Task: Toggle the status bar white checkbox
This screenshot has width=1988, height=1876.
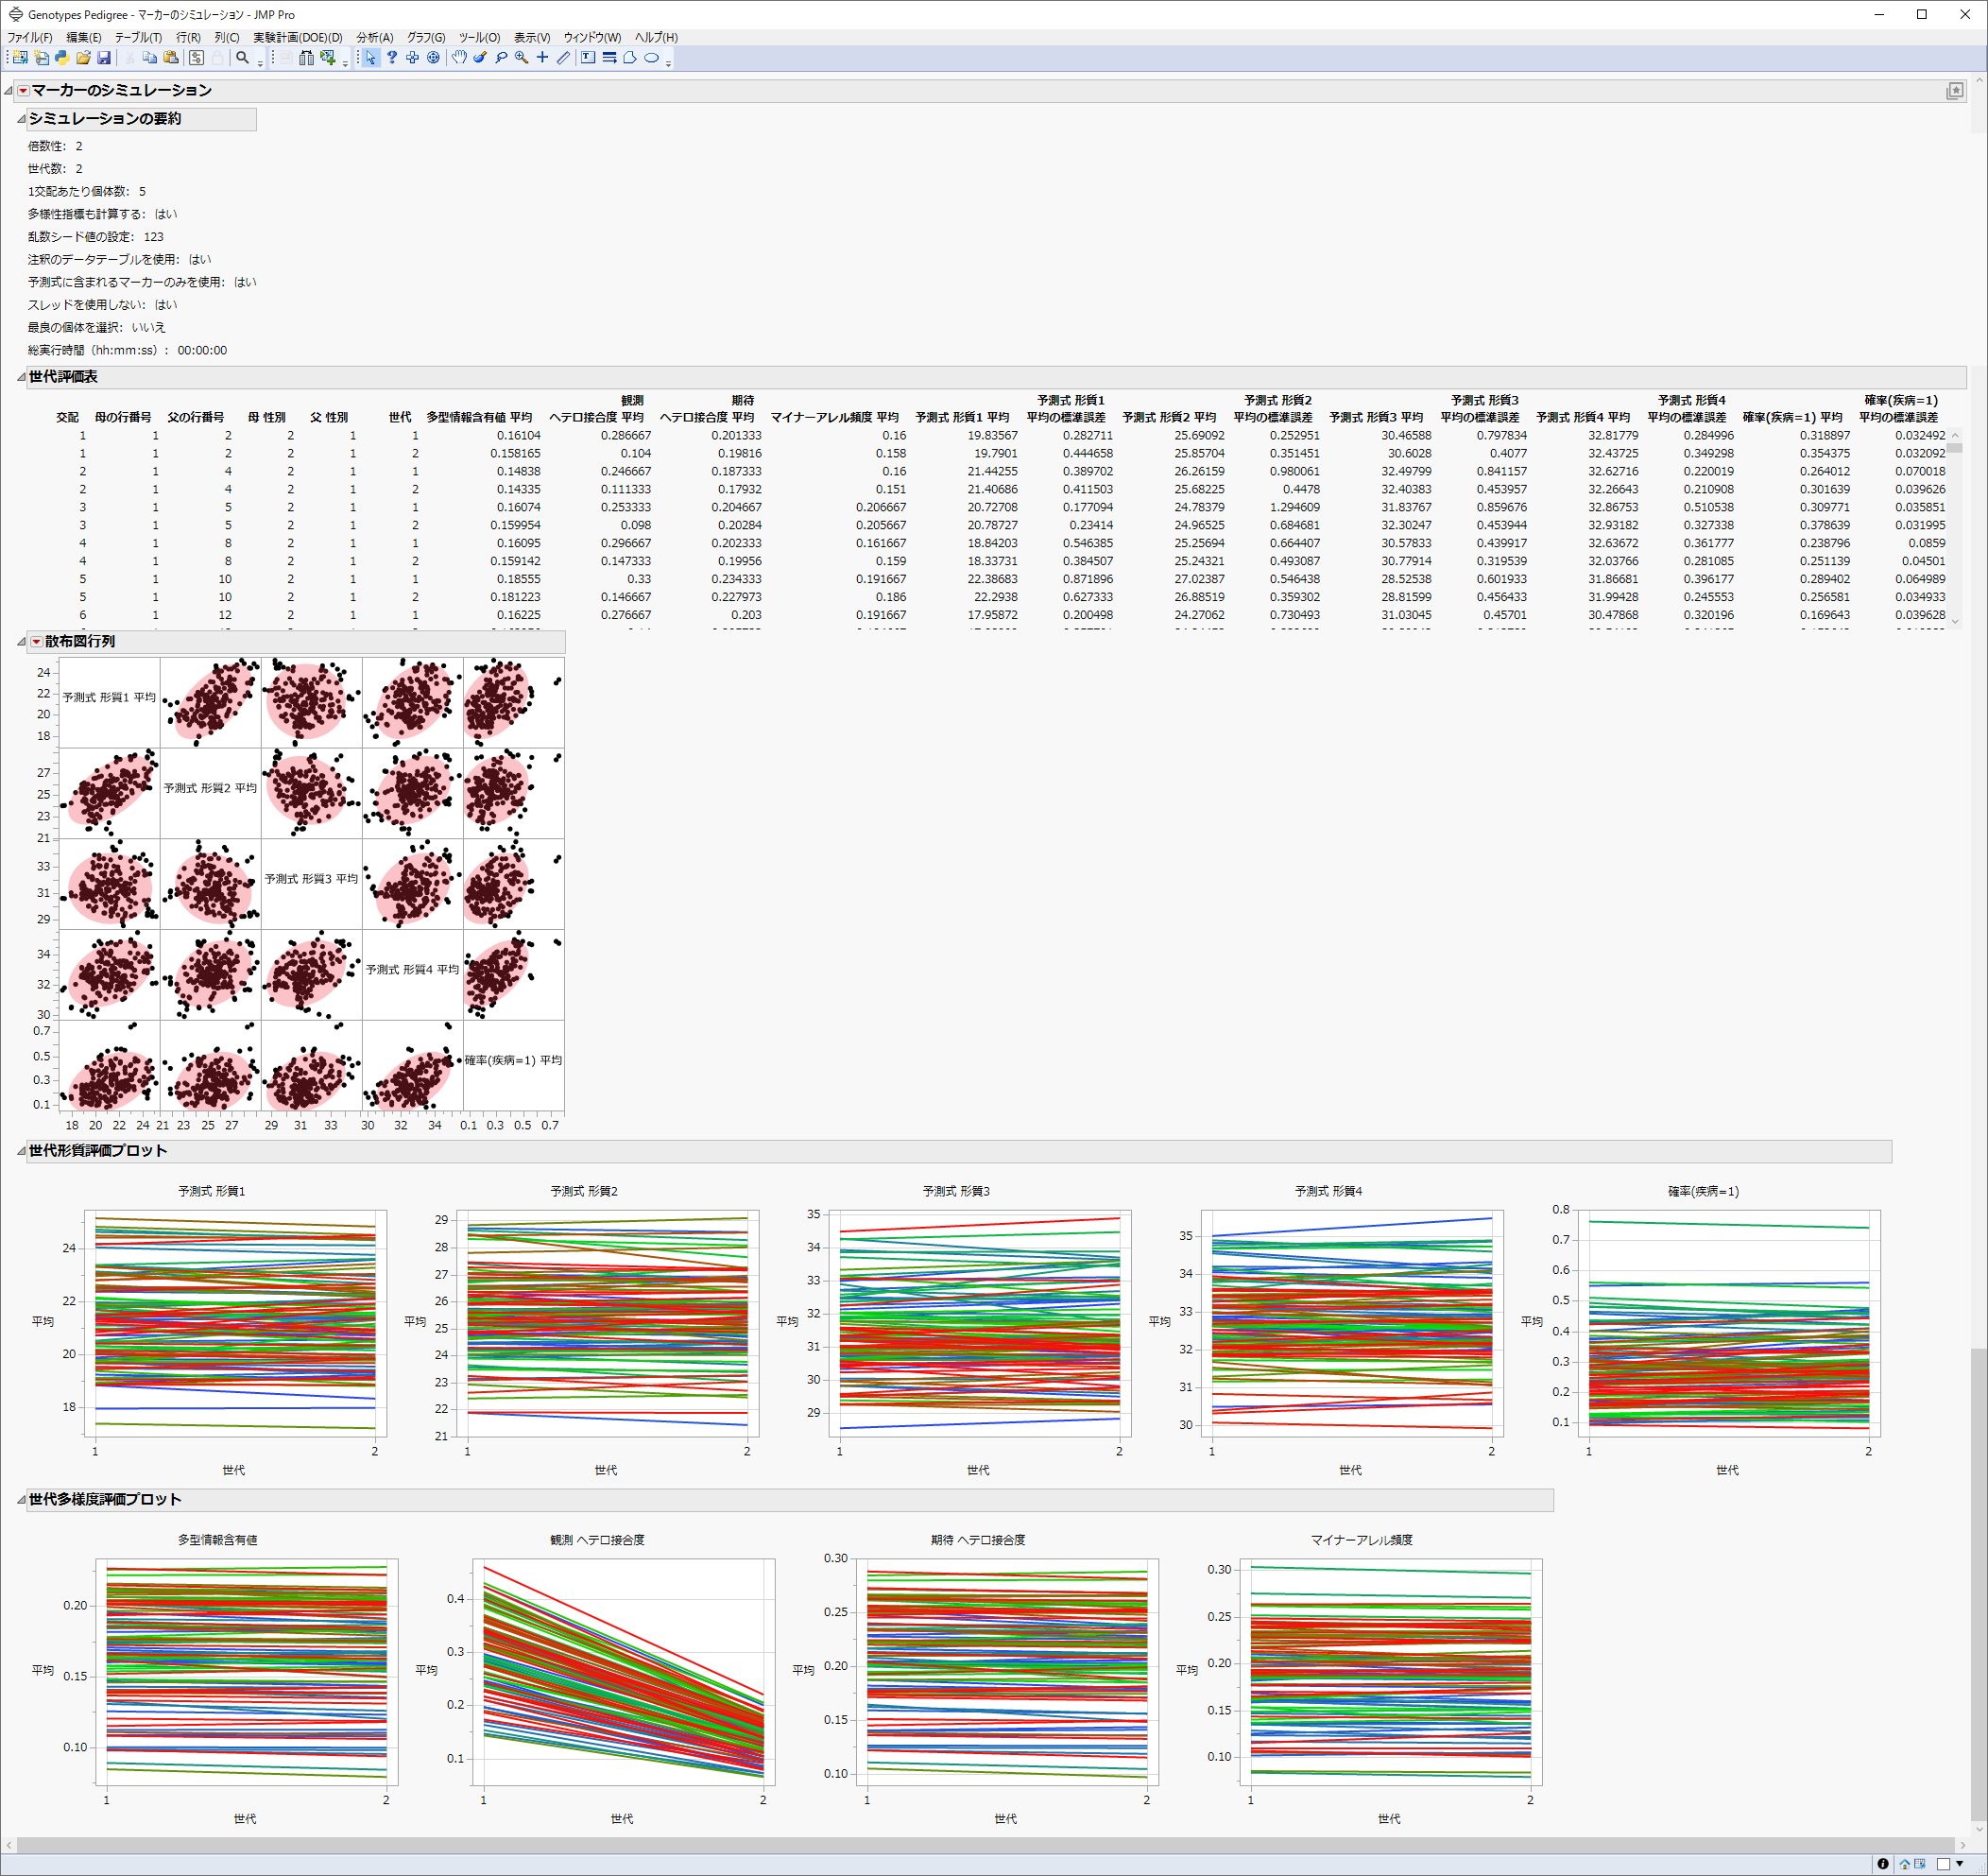Action: [x=1943, y=1864]
